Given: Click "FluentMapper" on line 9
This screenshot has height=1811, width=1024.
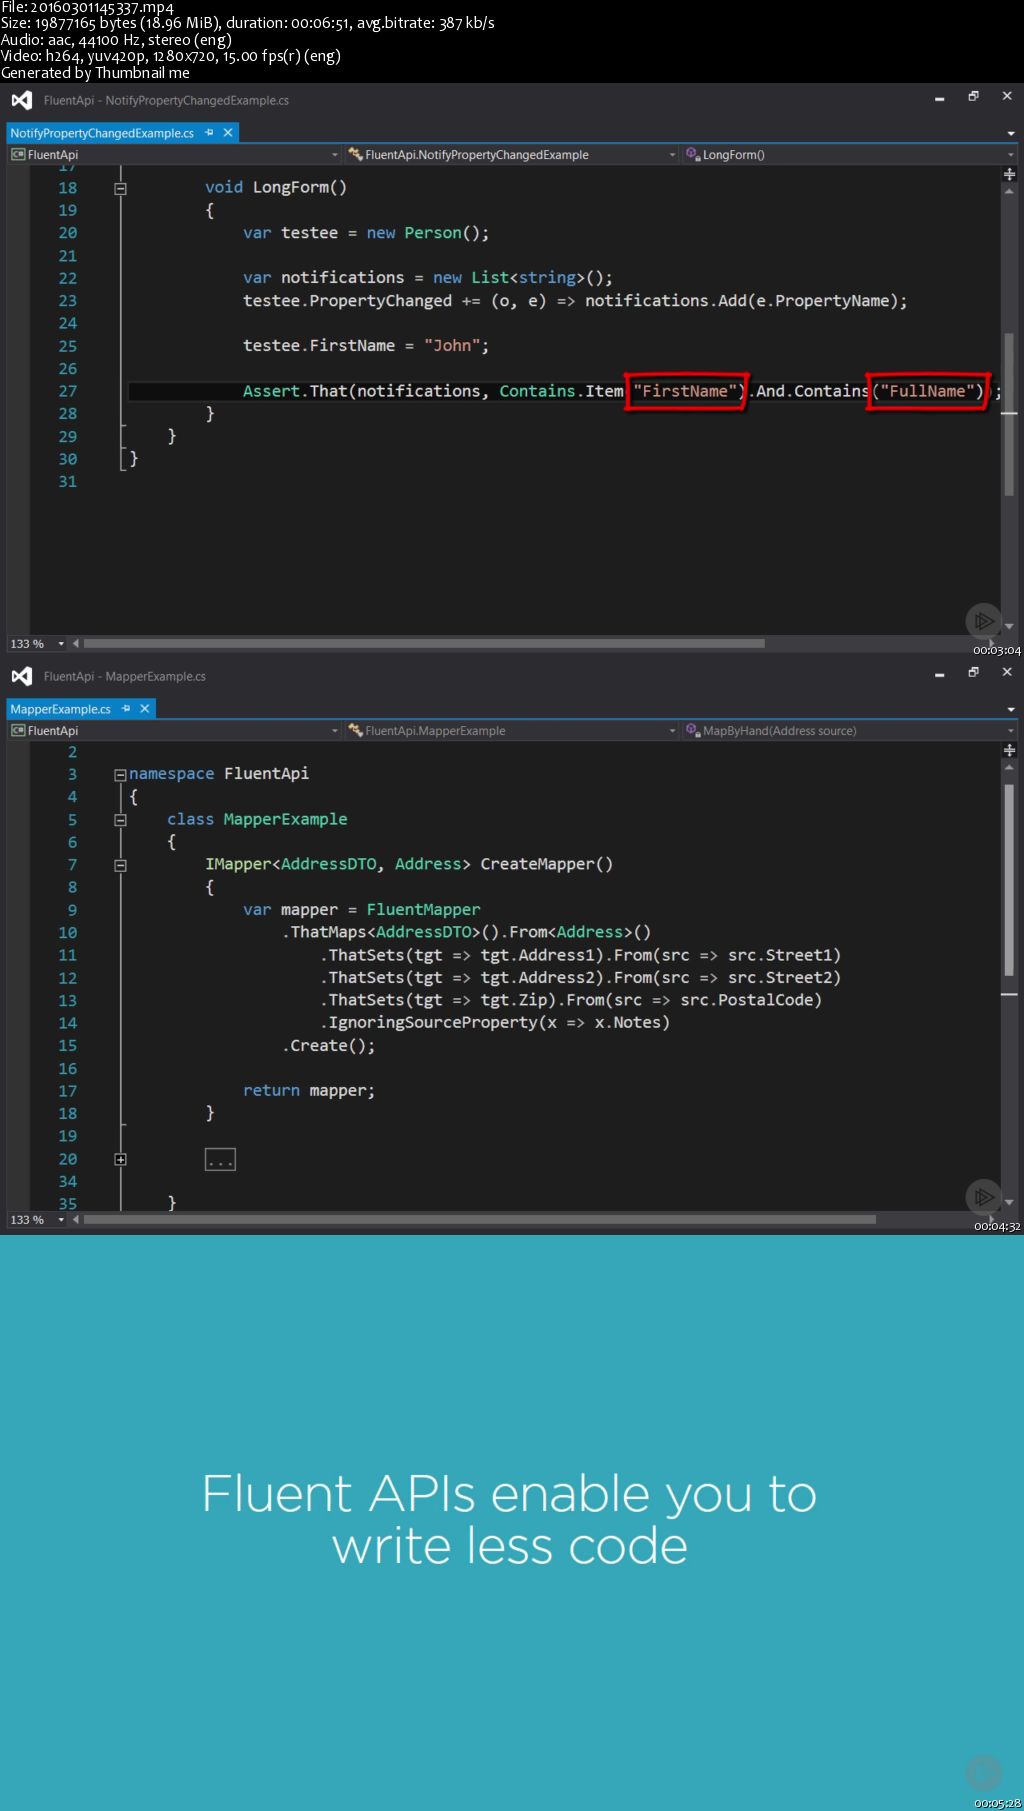Looking at the screenshot, I should click(x=423, y=910).
